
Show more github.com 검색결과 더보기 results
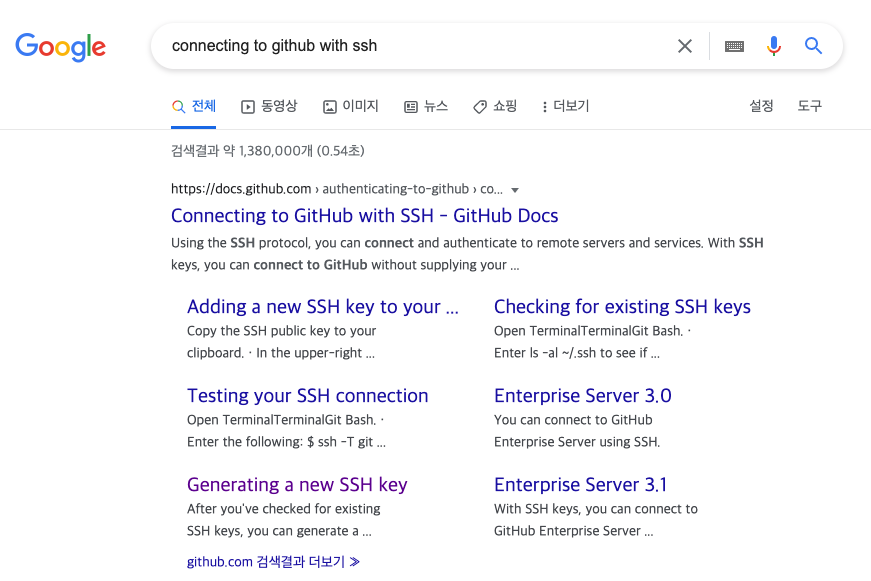(x=273, y=562)
